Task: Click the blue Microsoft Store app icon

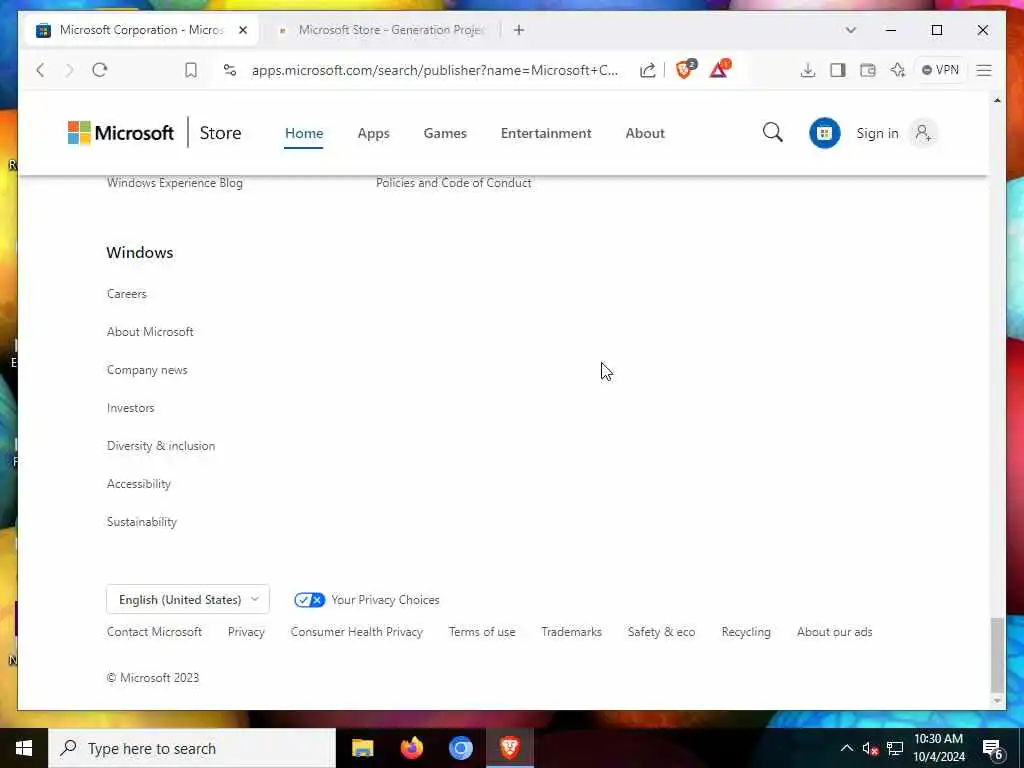Action: [x=825, y=133]
